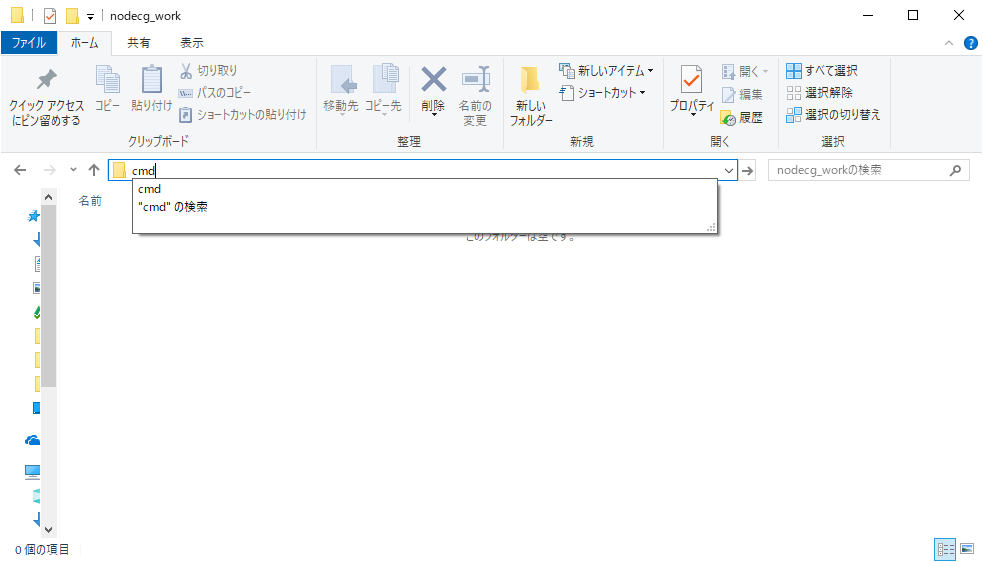The height and width of the screenshot is (562, 983).
Task: Open the Move to (移動先) menu
Action: pos(340,90)
